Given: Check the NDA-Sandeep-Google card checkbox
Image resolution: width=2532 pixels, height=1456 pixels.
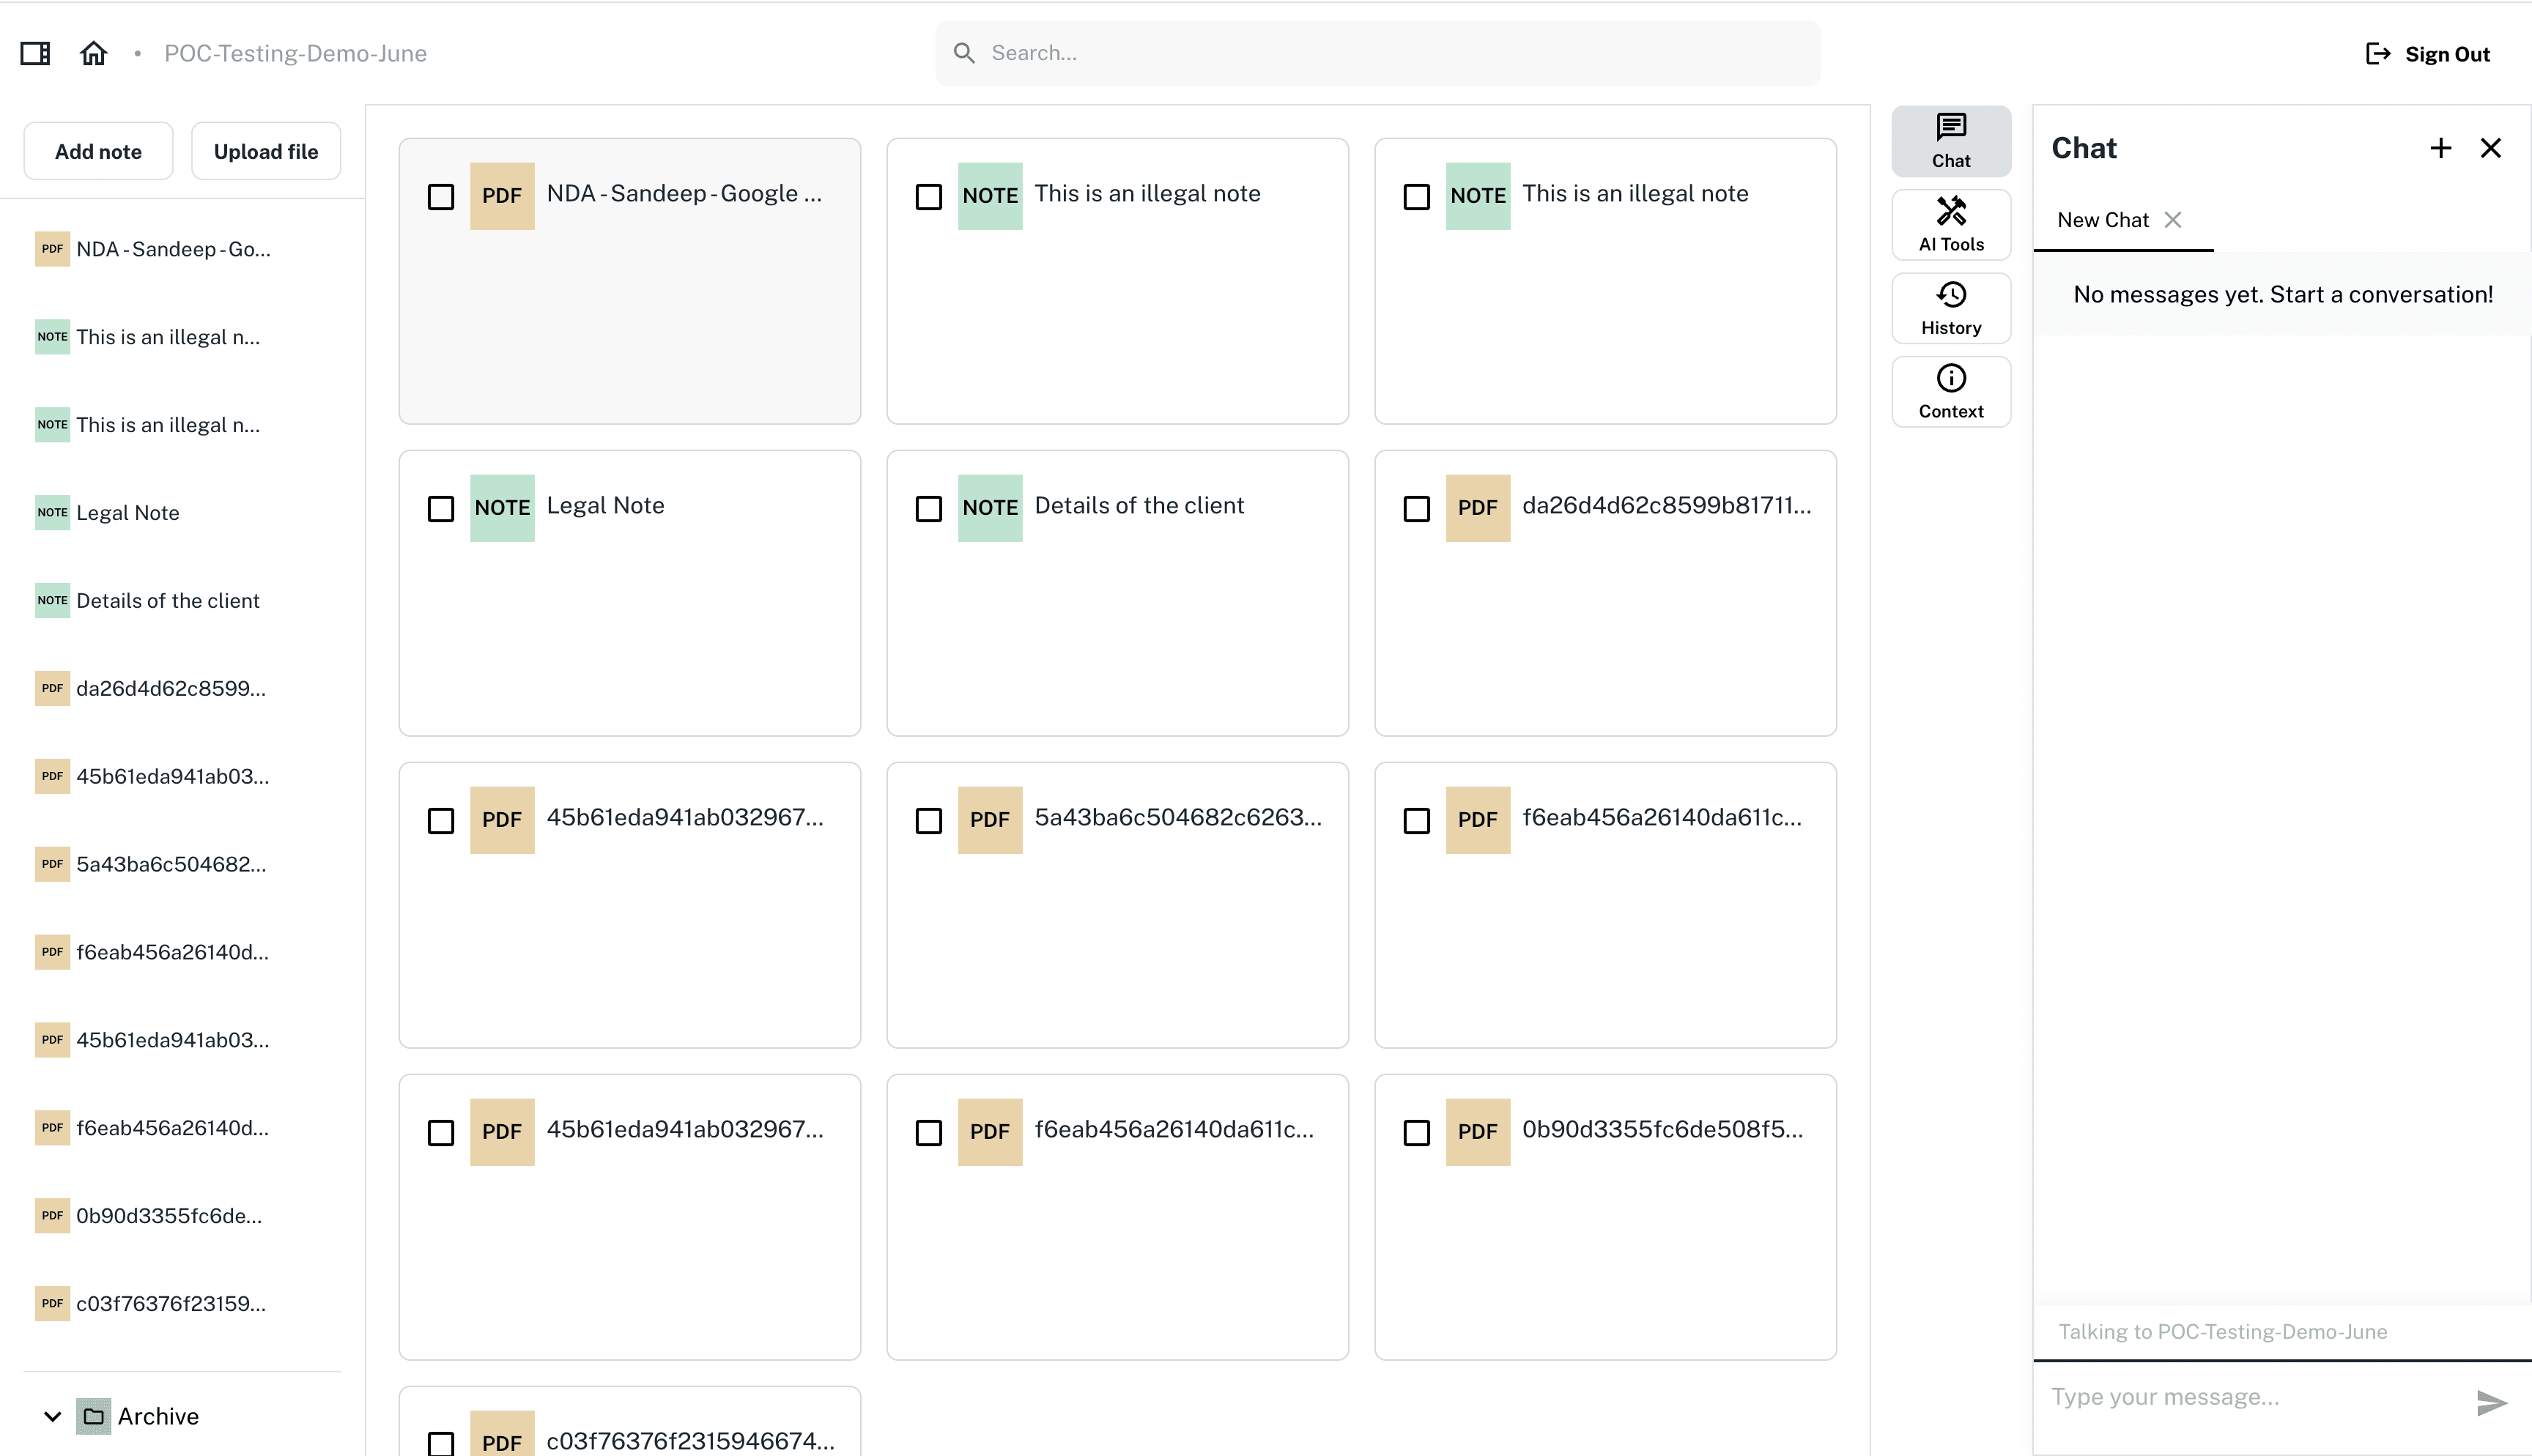Looking at the screenshot, I should (441, 197).
